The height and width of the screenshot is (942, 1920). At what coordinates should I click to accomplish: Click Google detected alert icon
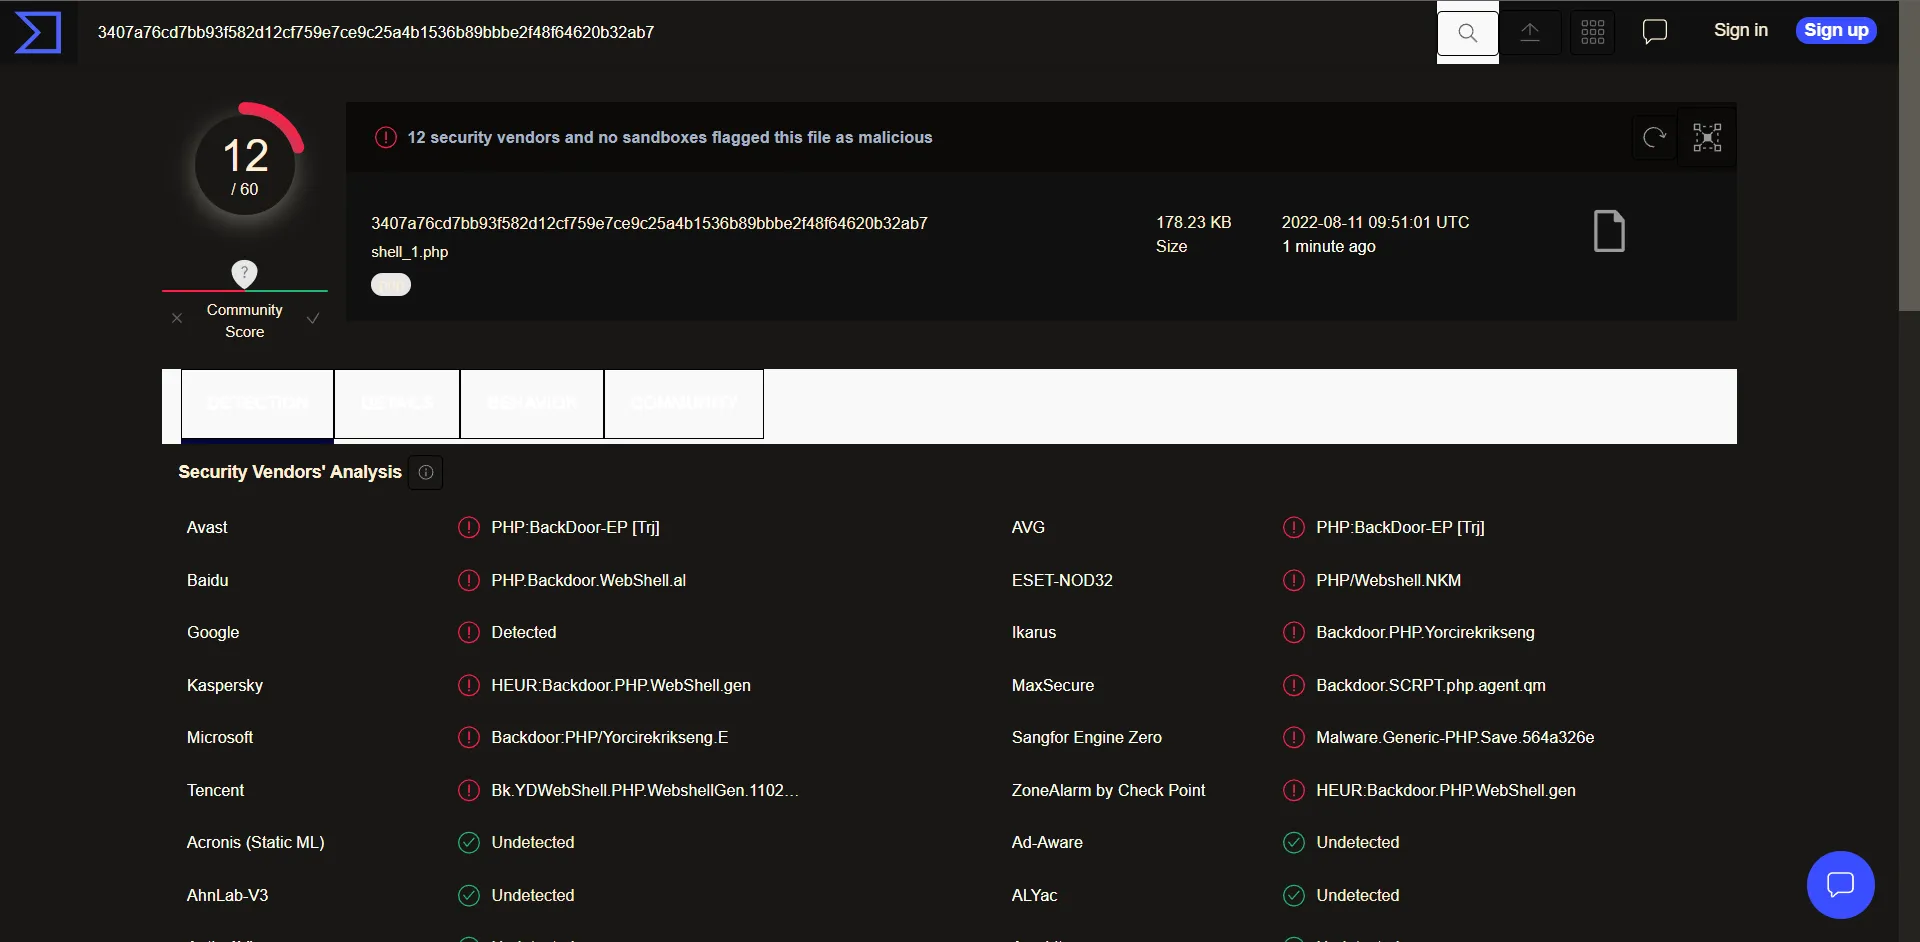[x=469, y=632]
